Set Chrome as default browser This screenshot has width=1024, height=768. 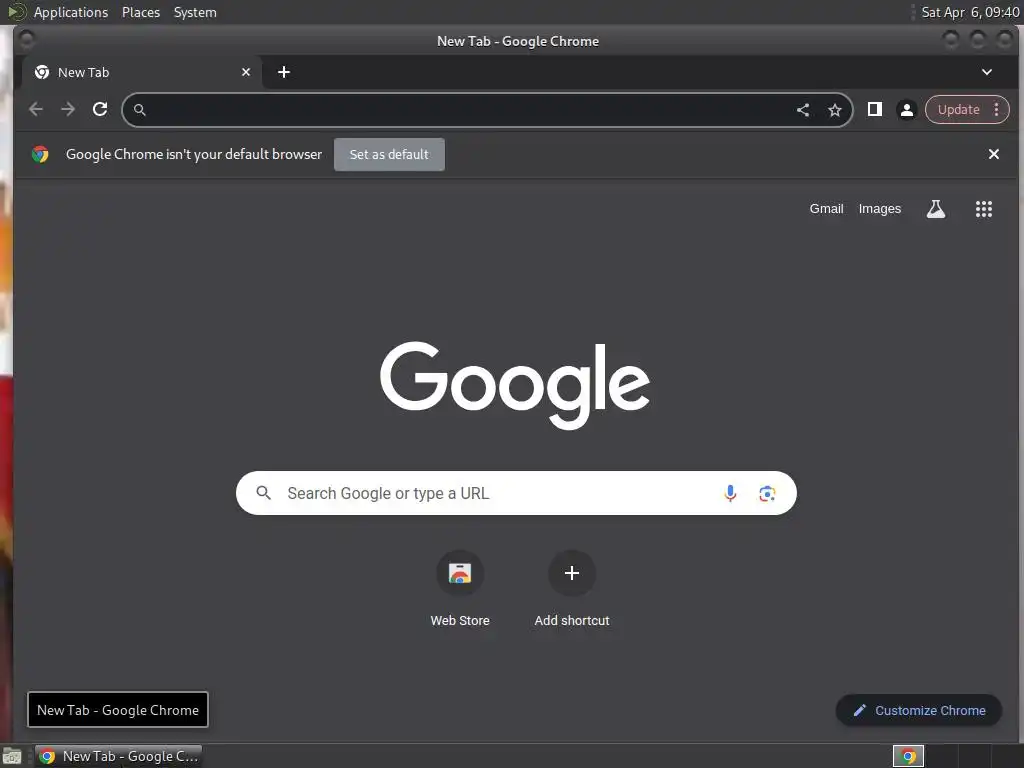coord(389,155)
